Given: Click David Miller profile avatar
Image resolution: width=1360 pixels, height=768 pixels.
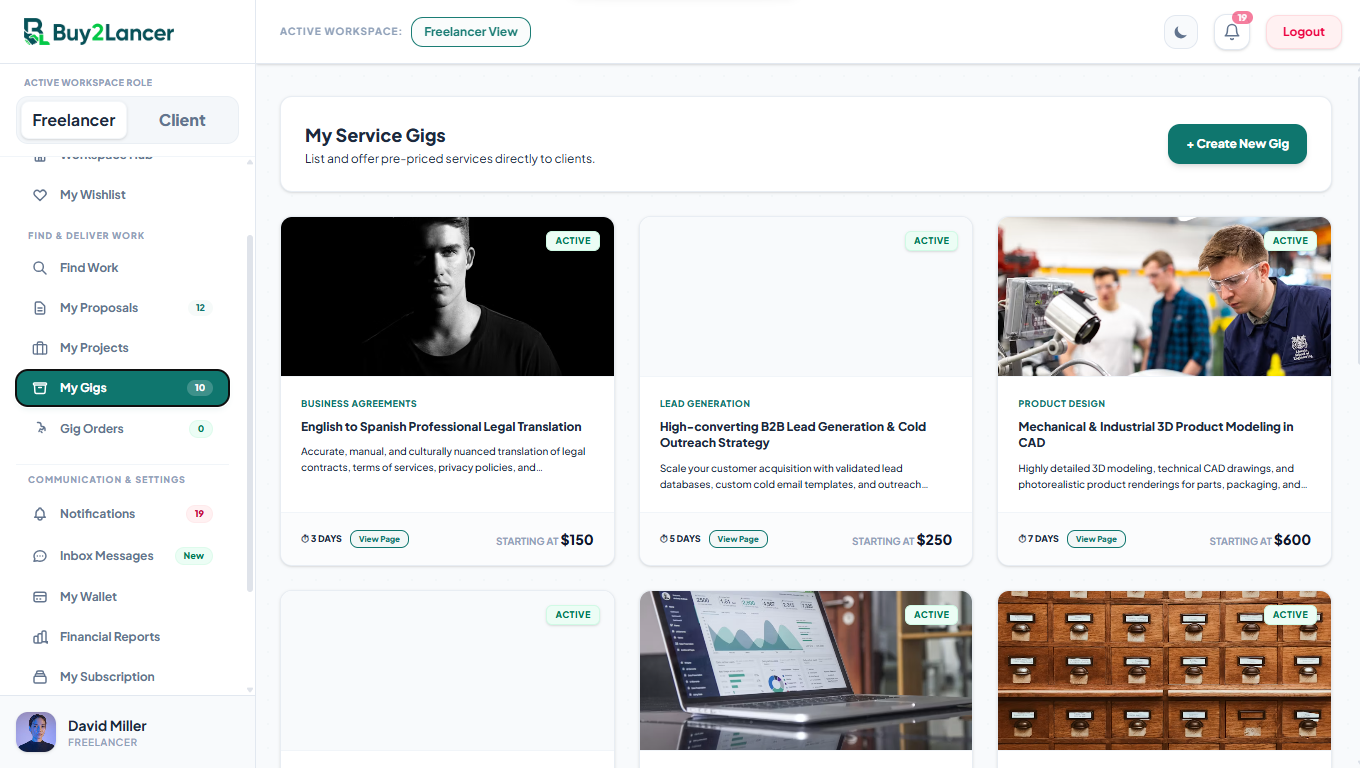Looking at the screenshot, I should pyautogui.click(x=36, y=732).
